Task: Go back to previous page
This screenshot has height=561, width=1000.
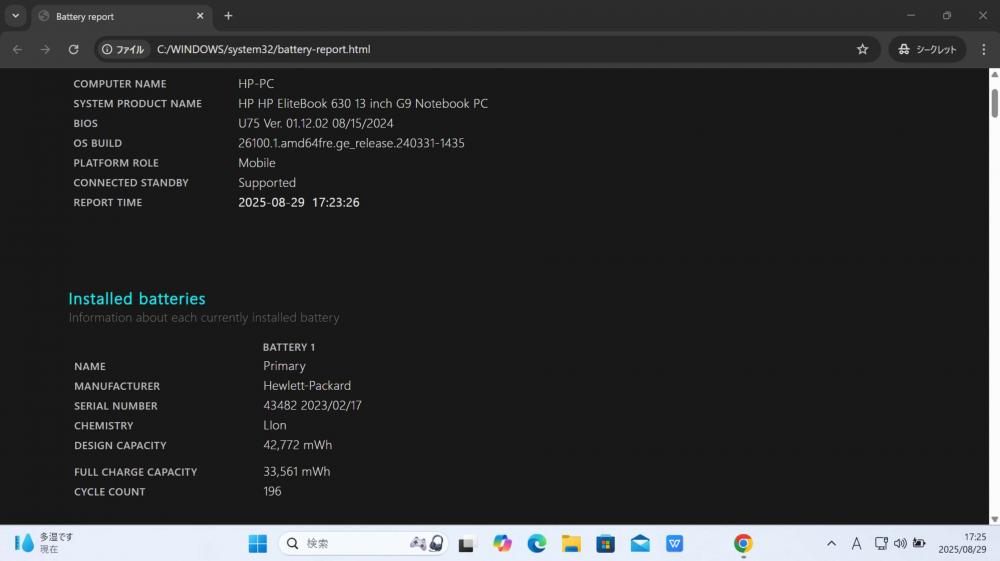Action: pyautogui.click(x=17, y=49)
